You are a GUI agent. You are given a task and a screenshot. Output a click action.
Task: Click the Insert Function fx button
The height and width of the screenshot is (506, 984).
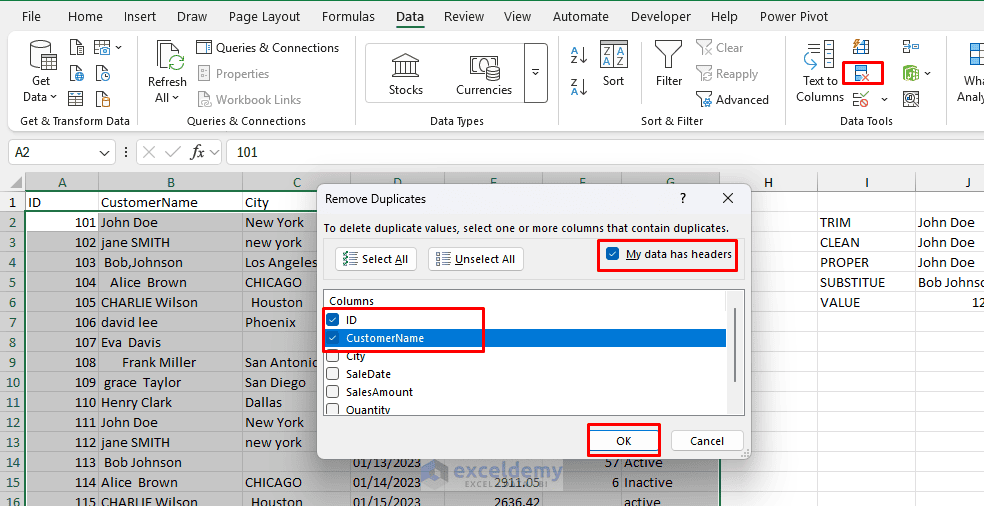[197, 152]
